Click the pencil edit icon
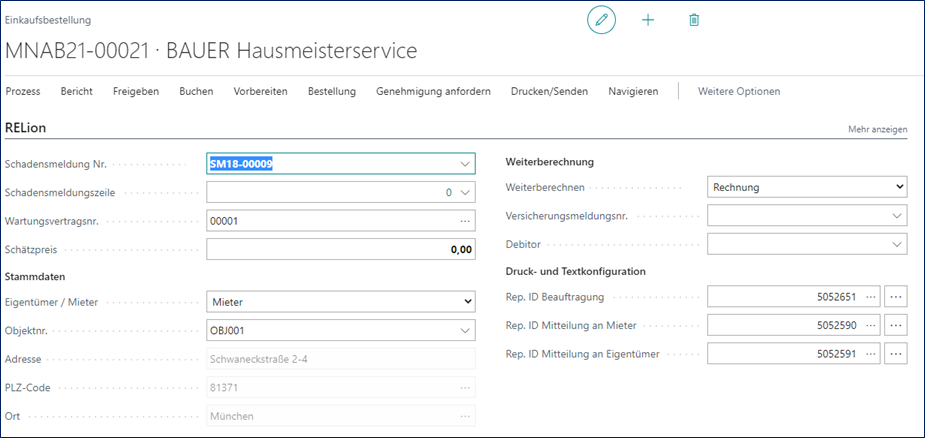This screenshot has width=925, height=438. (x=601, y=20)
